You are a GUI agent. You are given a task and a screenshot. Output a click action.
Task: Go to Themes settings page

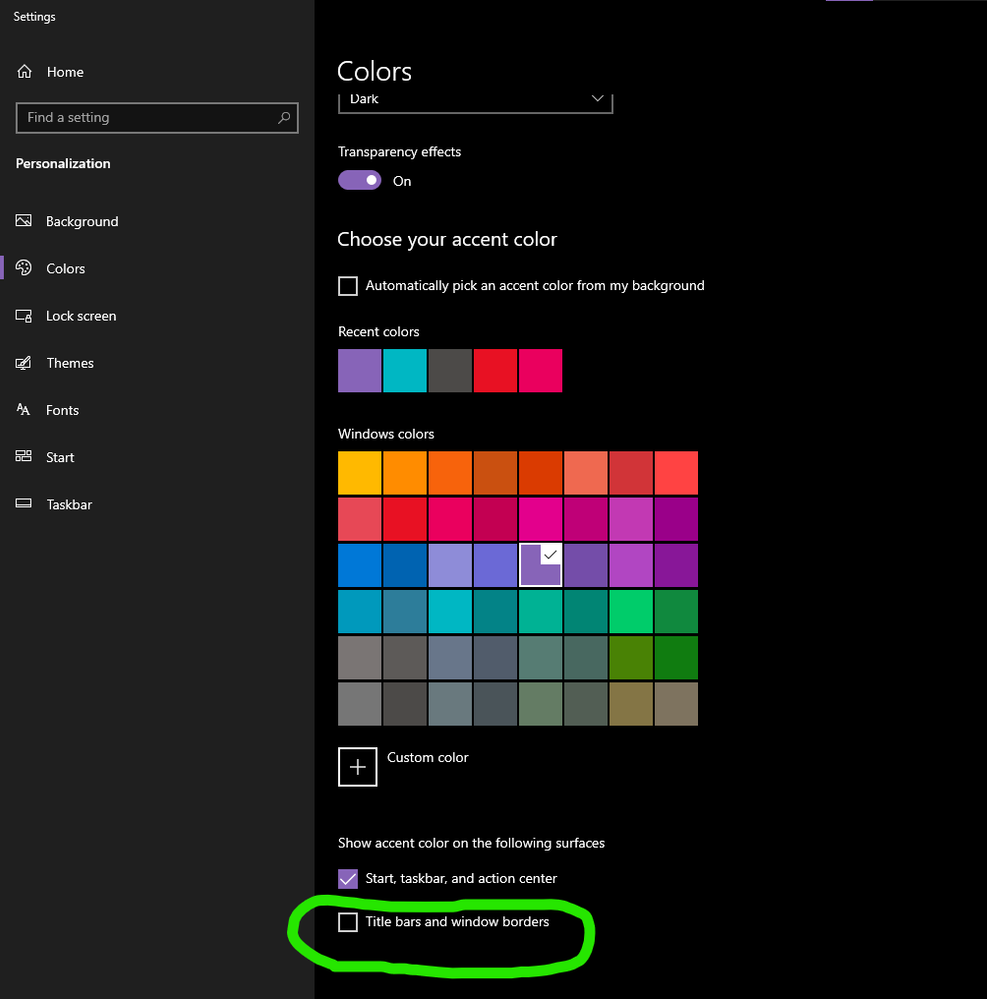(70, 363)
